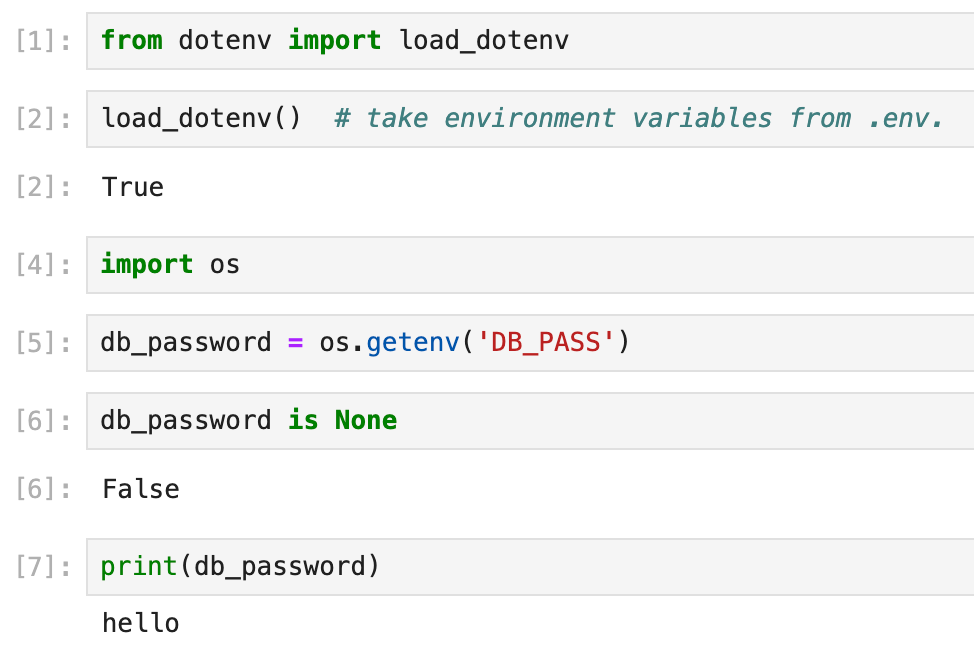Image resolution: width=974 pixels, height=652 pixels.
Task: Click the [1]: cell prompt
Action: (x=43, y=41)
